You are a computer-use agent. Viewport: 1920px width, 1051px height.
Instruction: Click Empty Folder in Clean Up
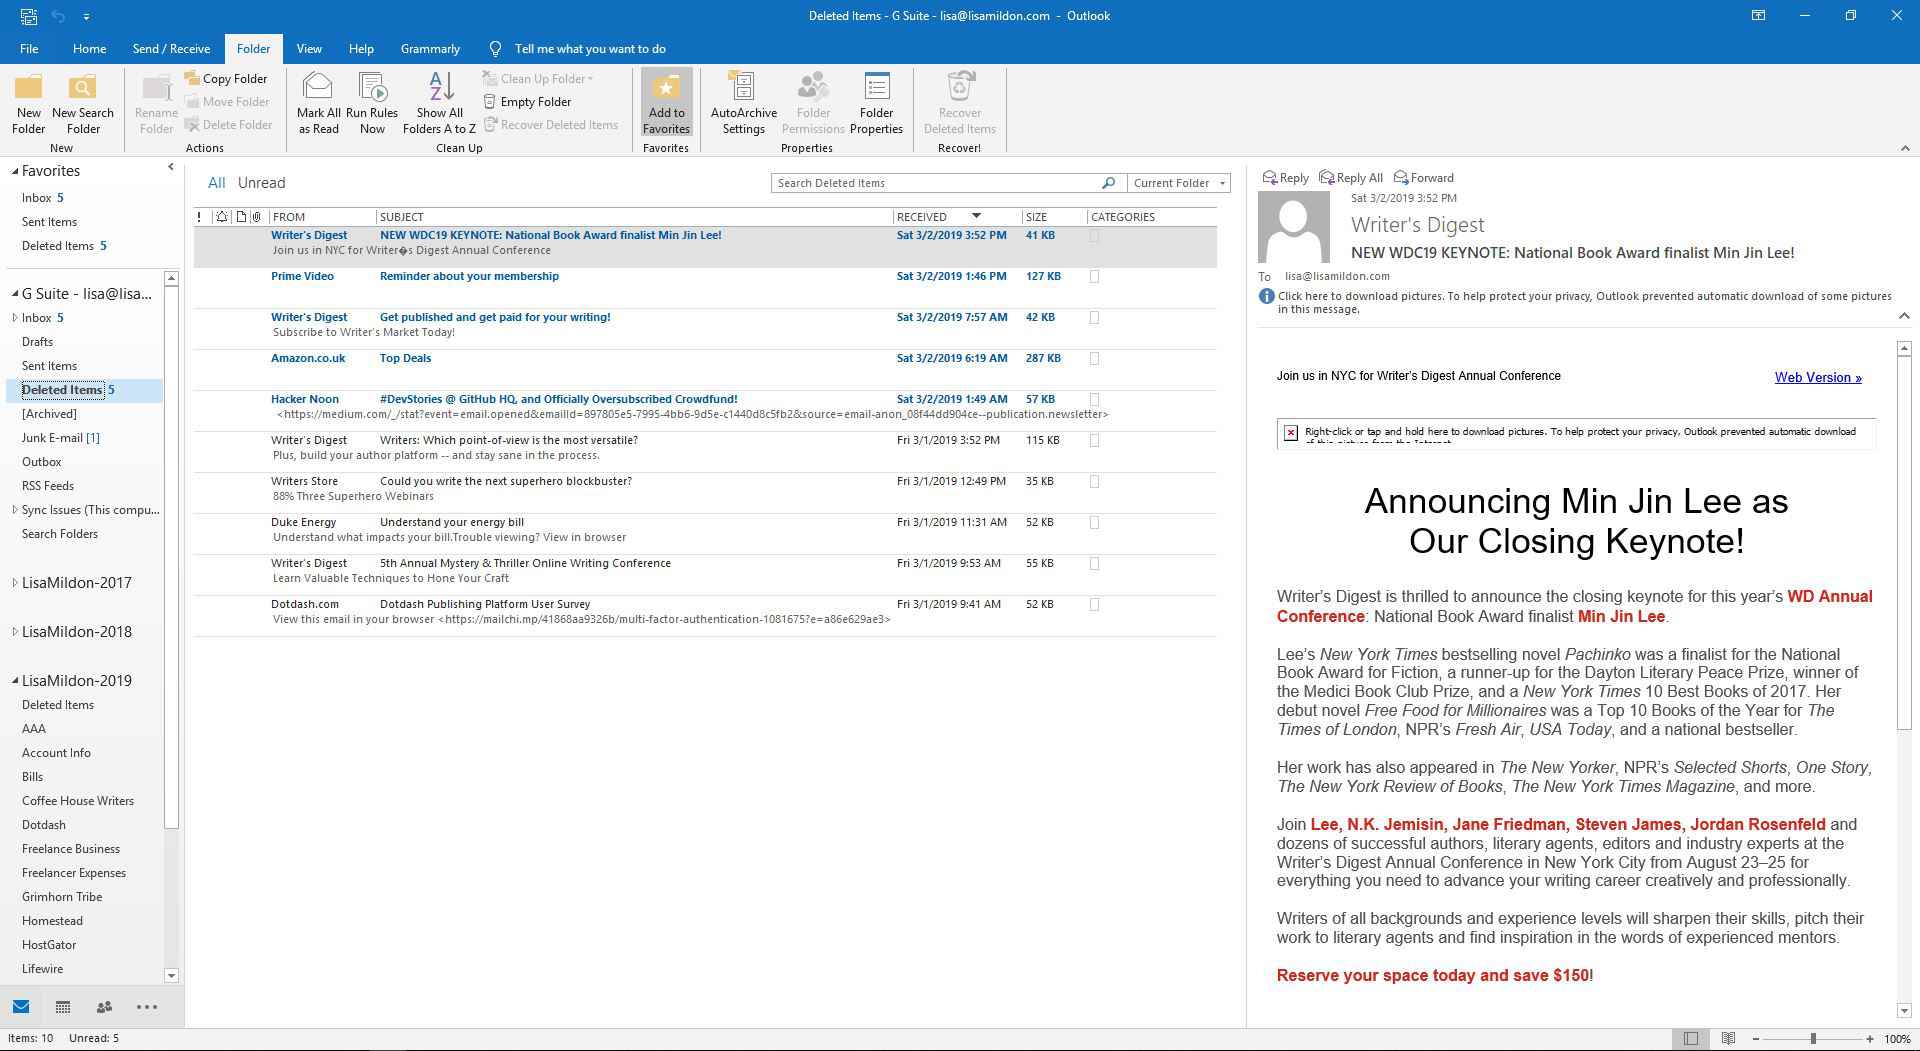click(x=527, y=101)
